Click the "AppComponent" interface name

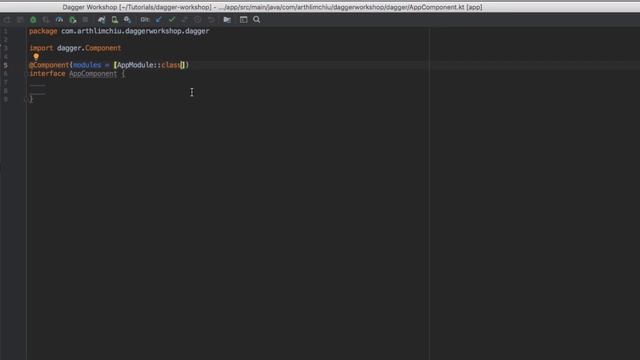coord(93,74)
